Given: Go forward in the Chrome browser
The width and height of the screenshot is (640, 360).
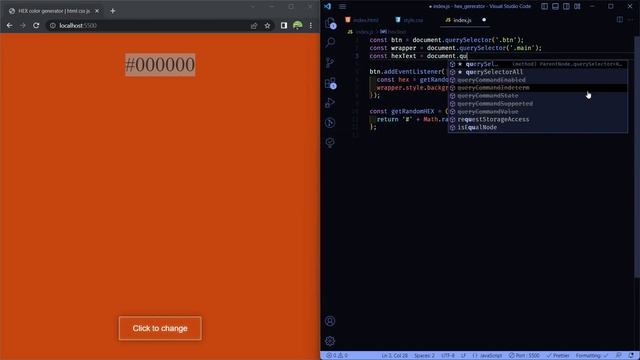Looking at the screenshot, I should point(23,25).
